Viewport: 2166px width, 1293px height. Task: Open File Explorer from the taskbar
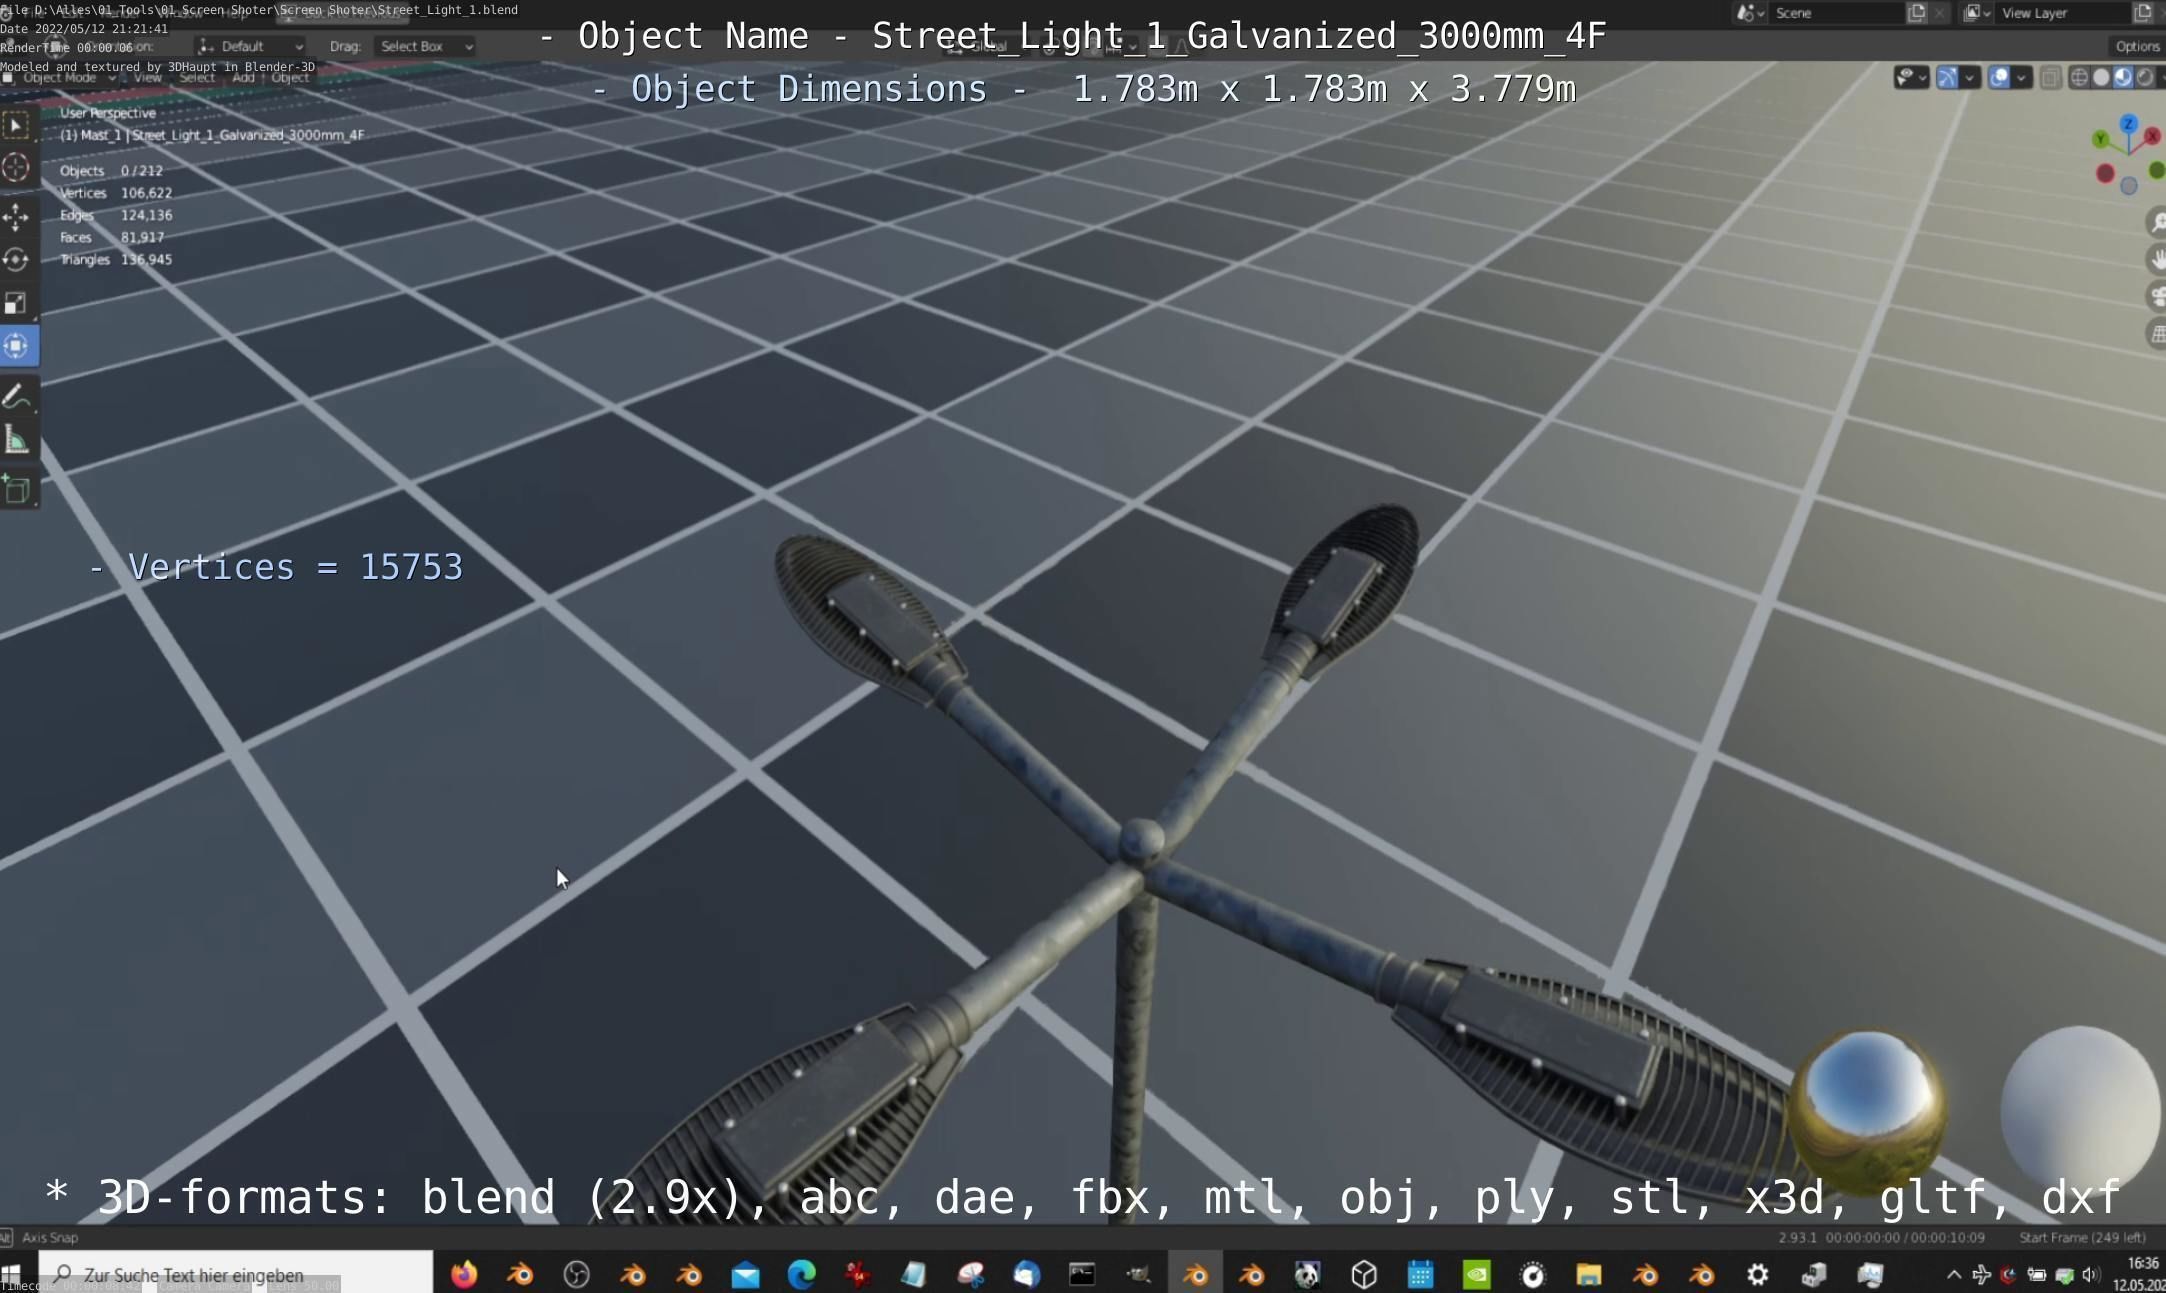click(1588, 1274)
